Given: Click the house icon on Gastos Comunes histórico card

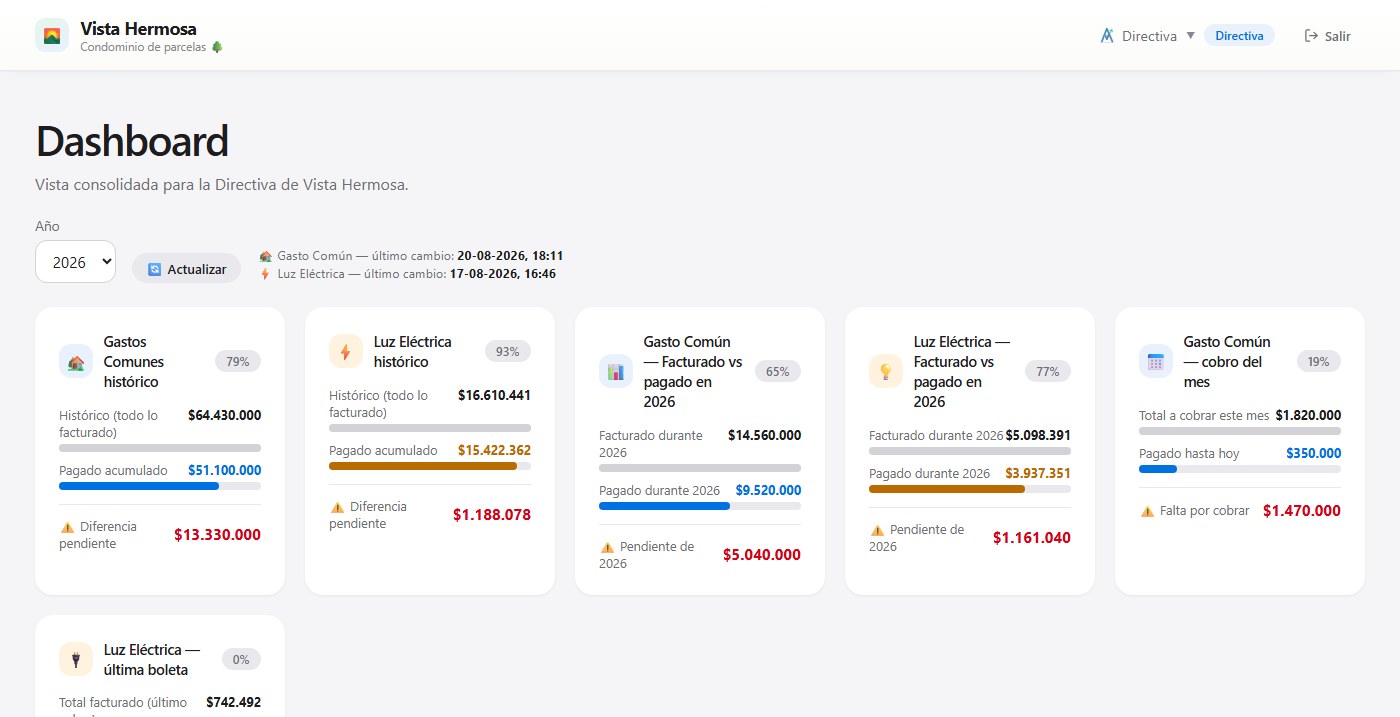Looking at the screenshot, I should pyautogui.click(x=76, y=362).
